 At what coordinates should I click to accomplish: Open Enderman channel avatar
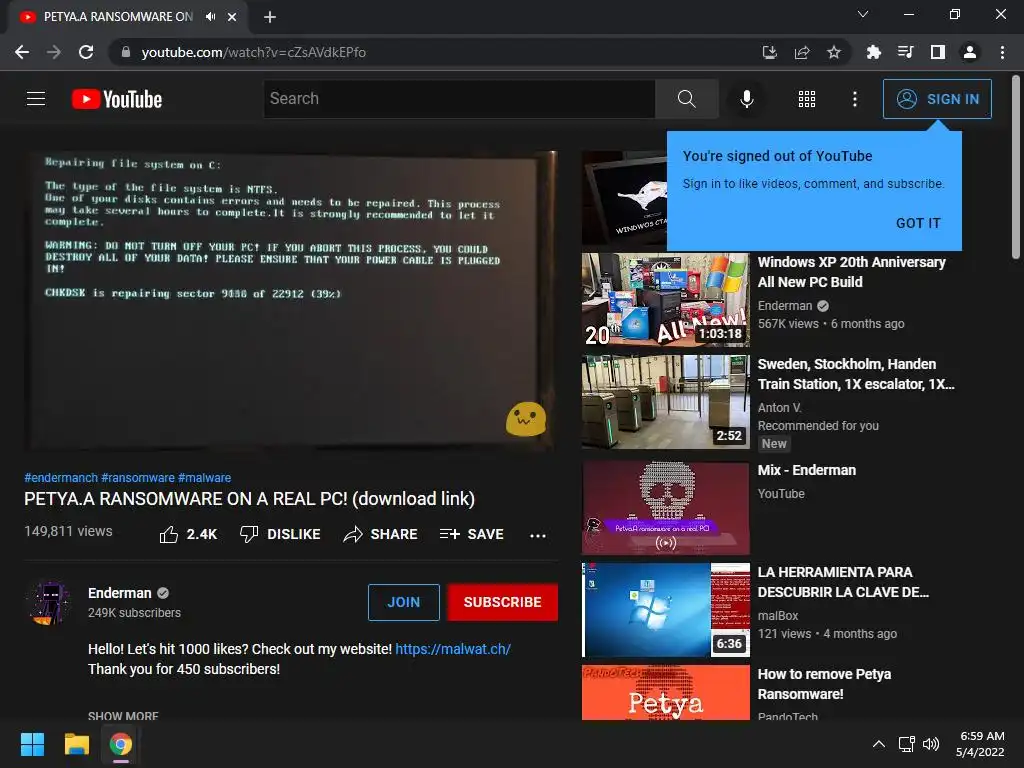tap(48, 602)
